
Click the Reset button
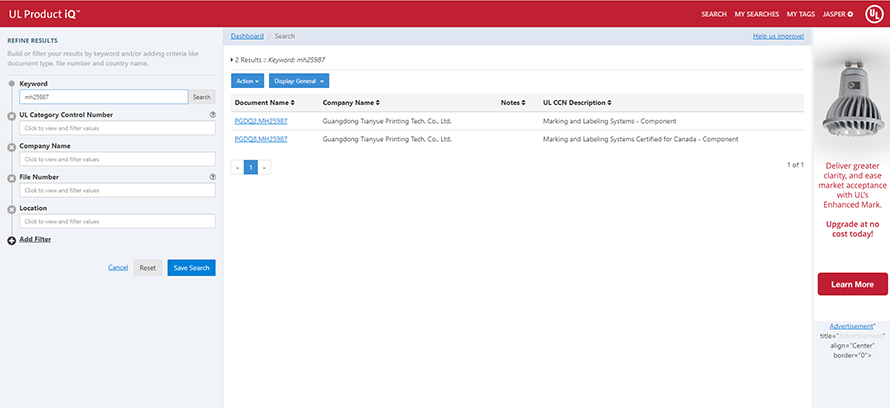(x=148, y=268)
